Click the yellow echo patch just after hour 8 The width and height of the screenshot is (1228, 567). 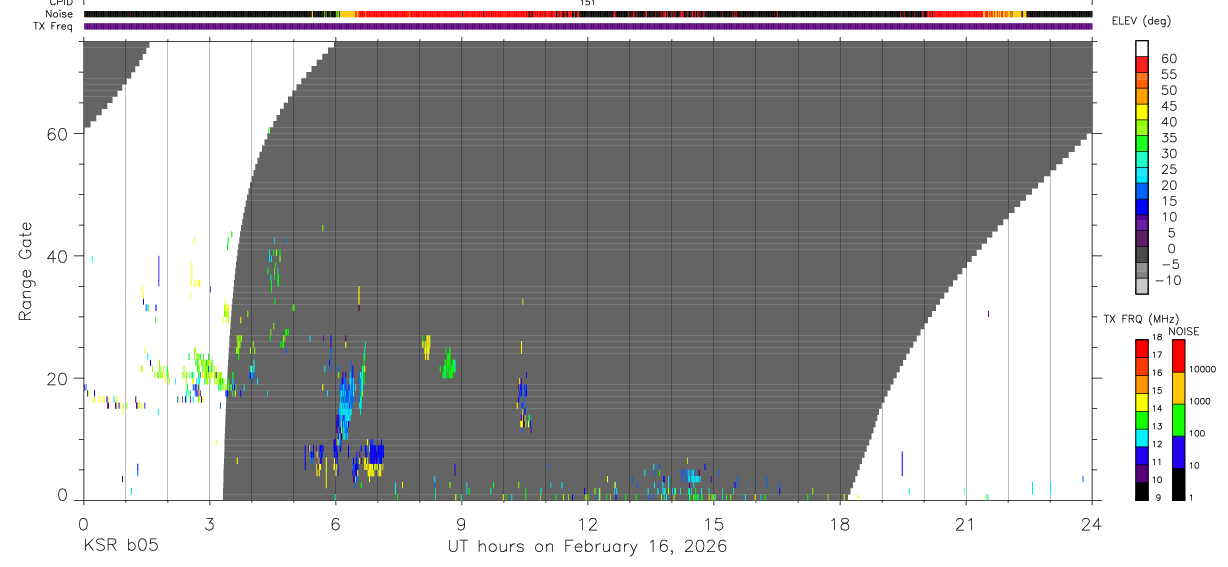pos(427,347)
